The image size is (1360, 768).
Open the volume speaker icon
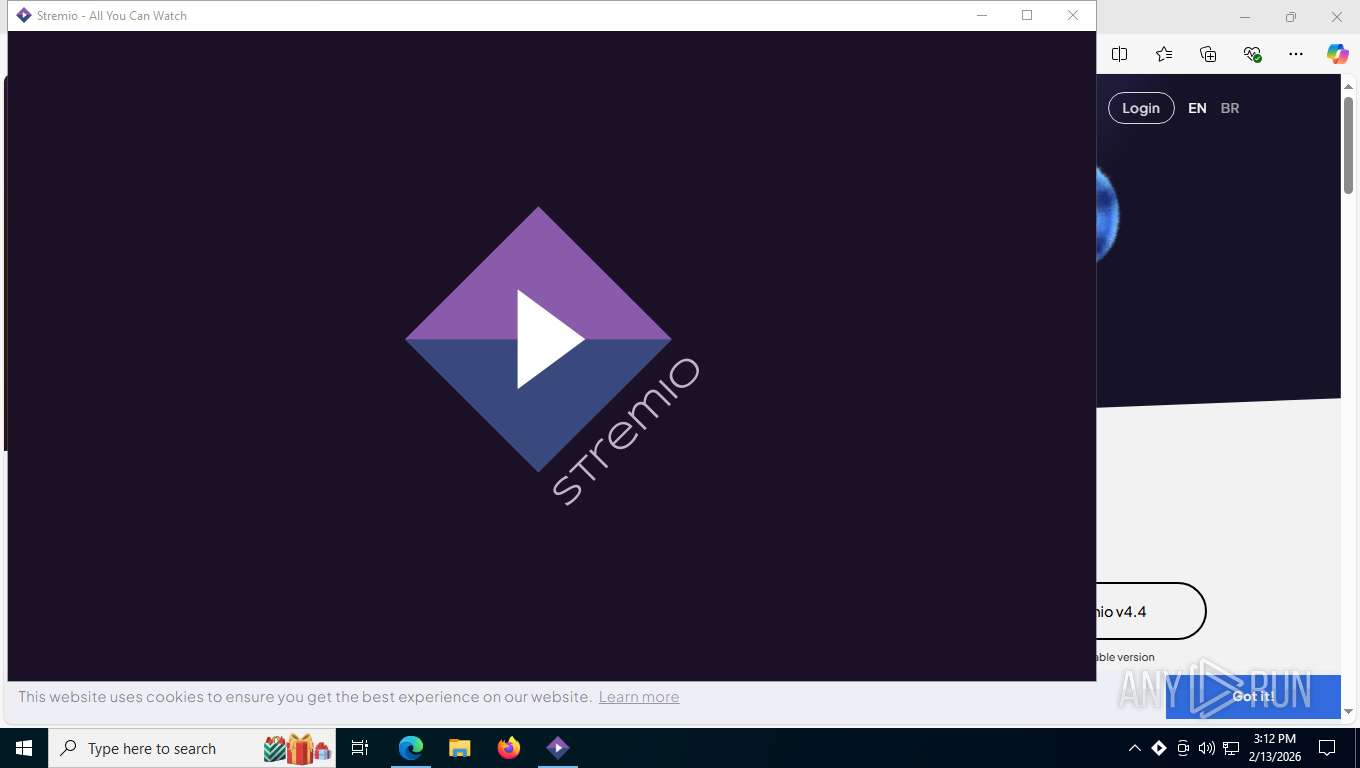1207,748
